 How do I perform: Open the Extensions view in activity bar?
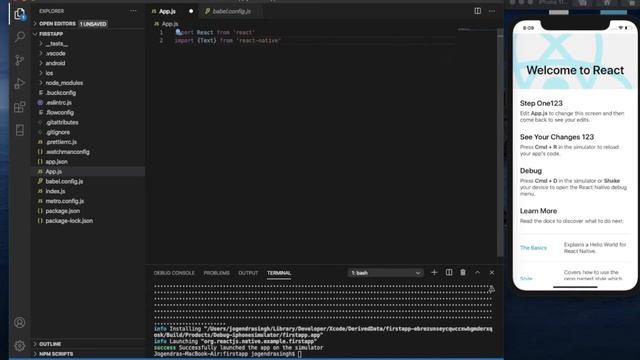[20, 107]
